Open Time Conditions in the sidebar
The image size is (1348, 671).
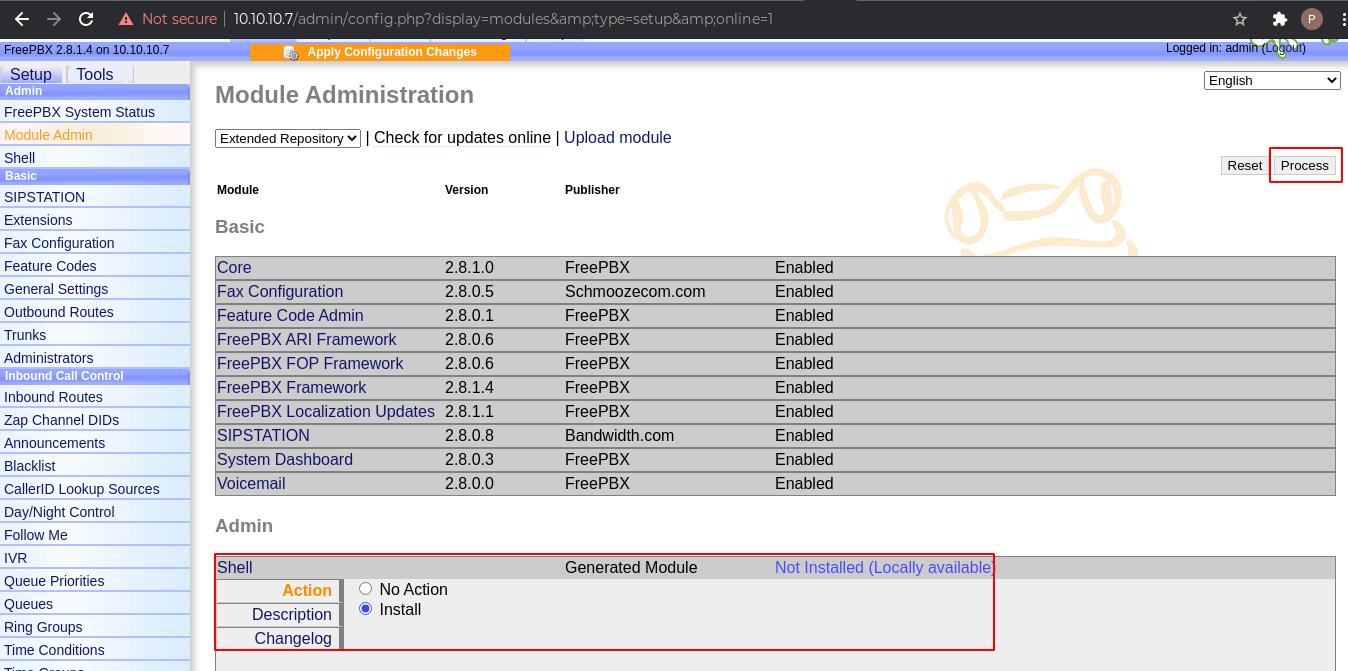[94, 650]
